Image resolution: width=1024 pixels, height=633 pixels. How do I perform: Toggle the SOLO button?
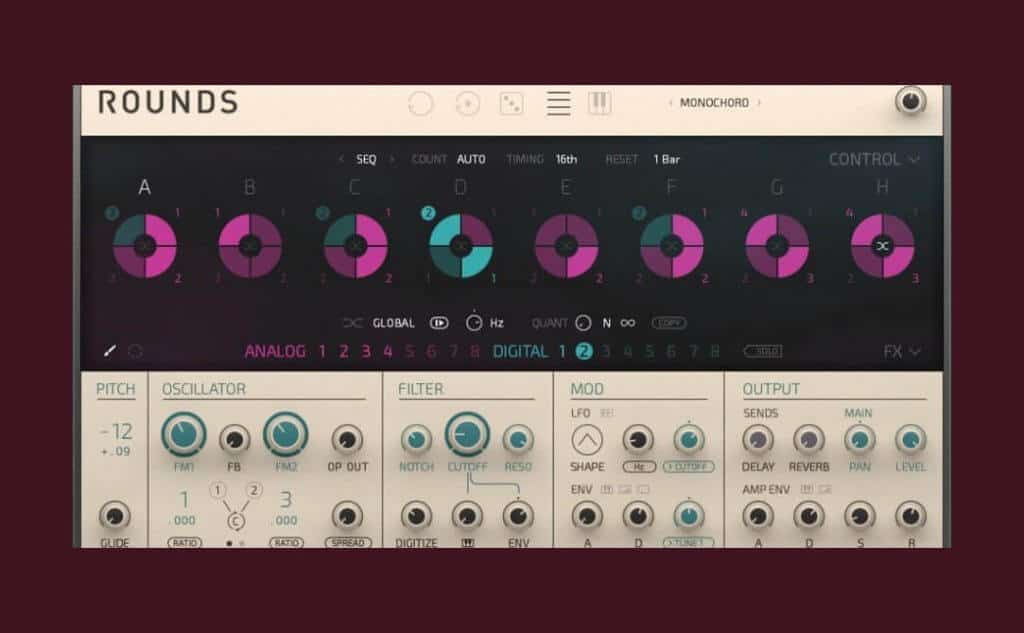[763, 351]
